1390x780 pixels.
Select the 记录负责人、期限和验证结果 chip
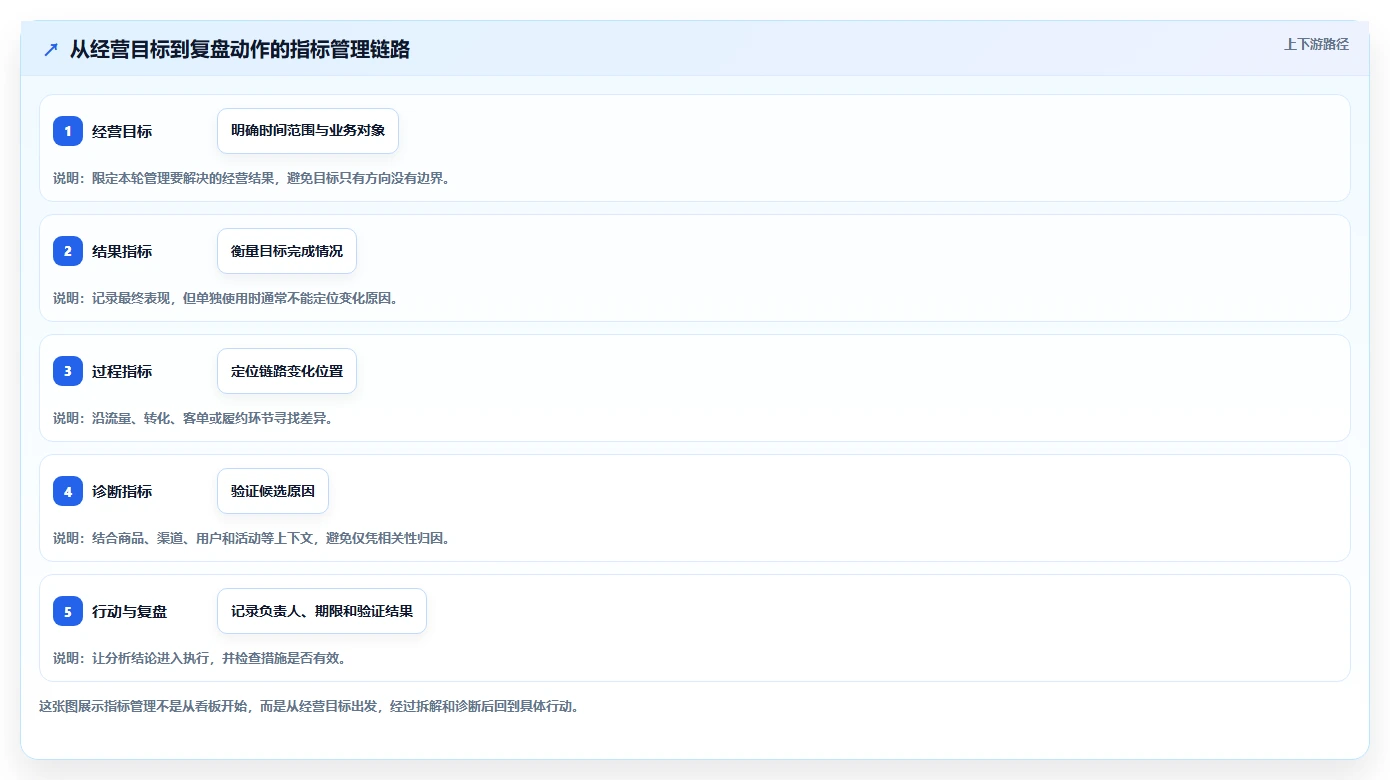point(322,611)
